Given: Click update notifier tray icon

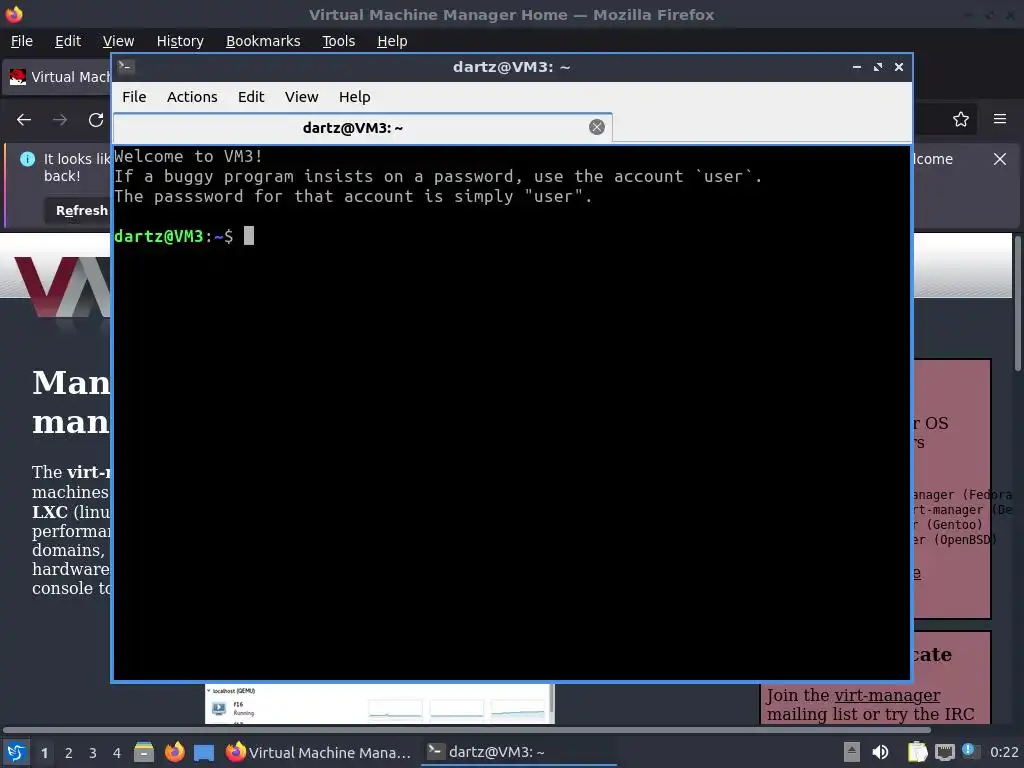Looking at the screenshot, I should [x=970, y=751].
